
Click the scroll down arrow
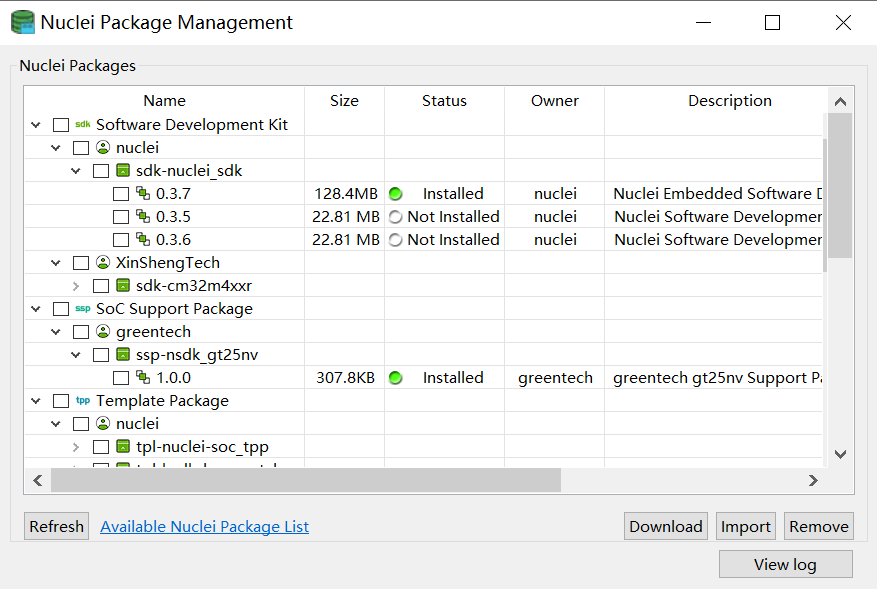(x=840, y=454)
